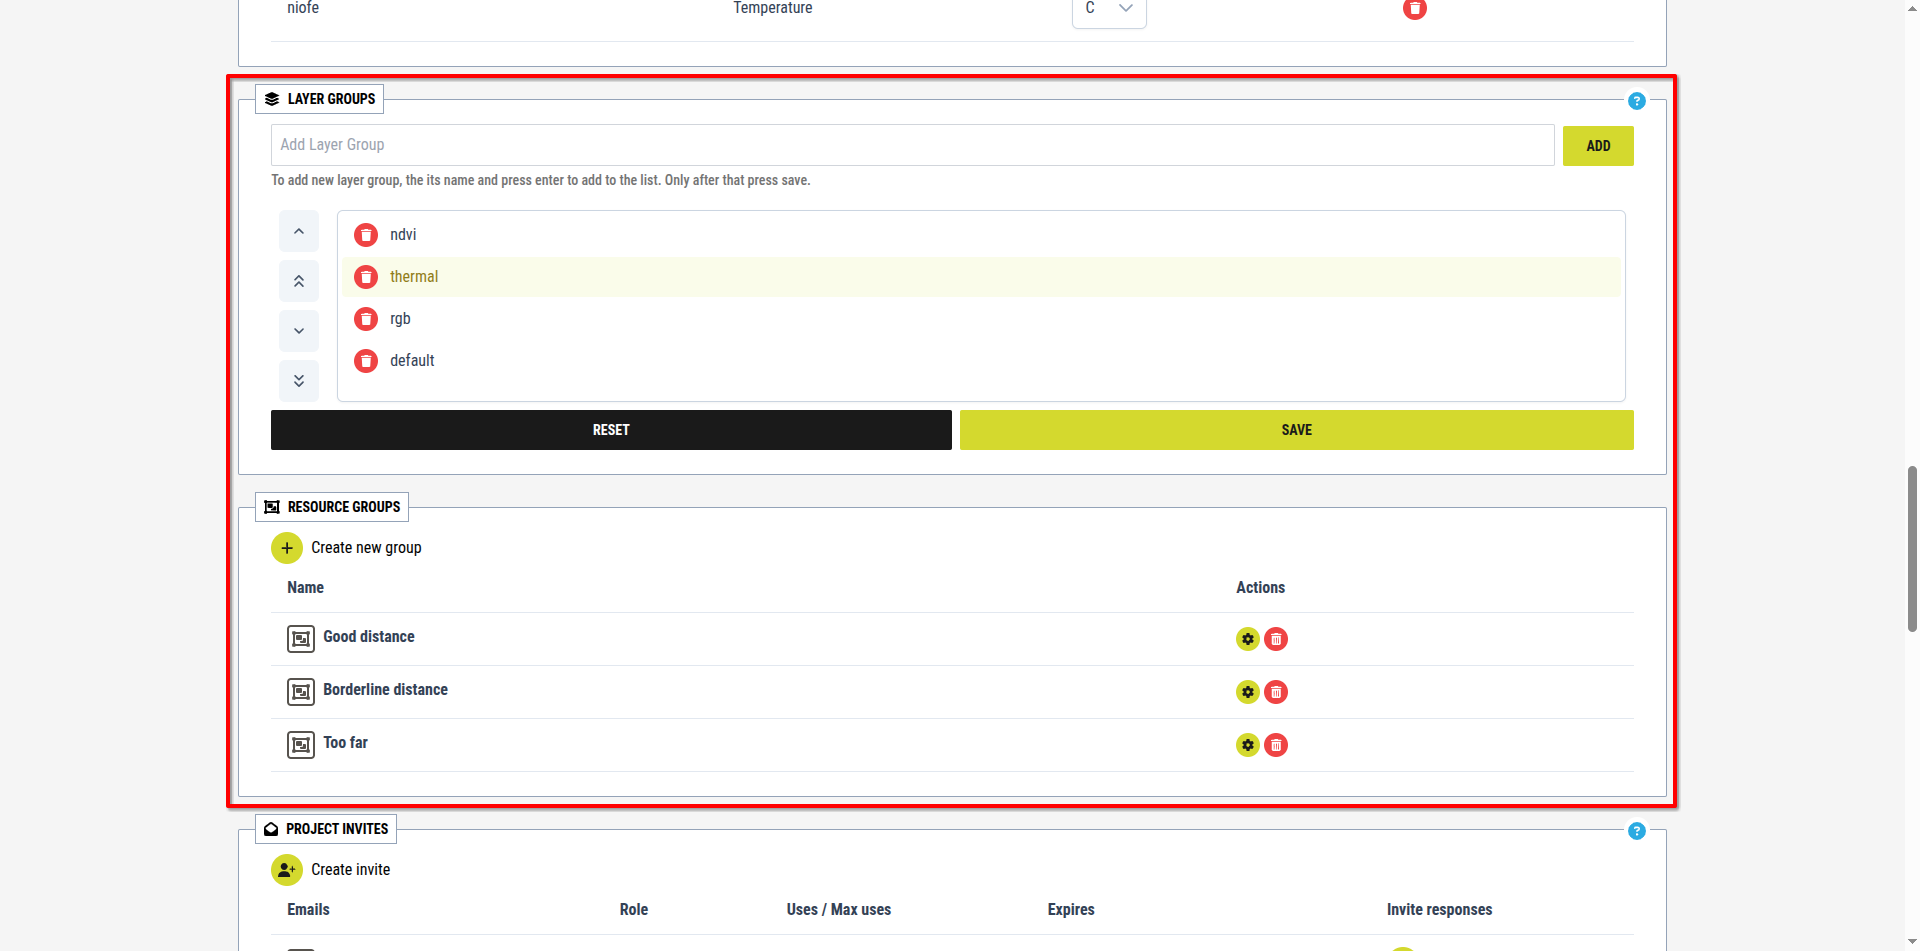Focus the Add Layer Group input
1920x951 pixels.
pos(912,145)
